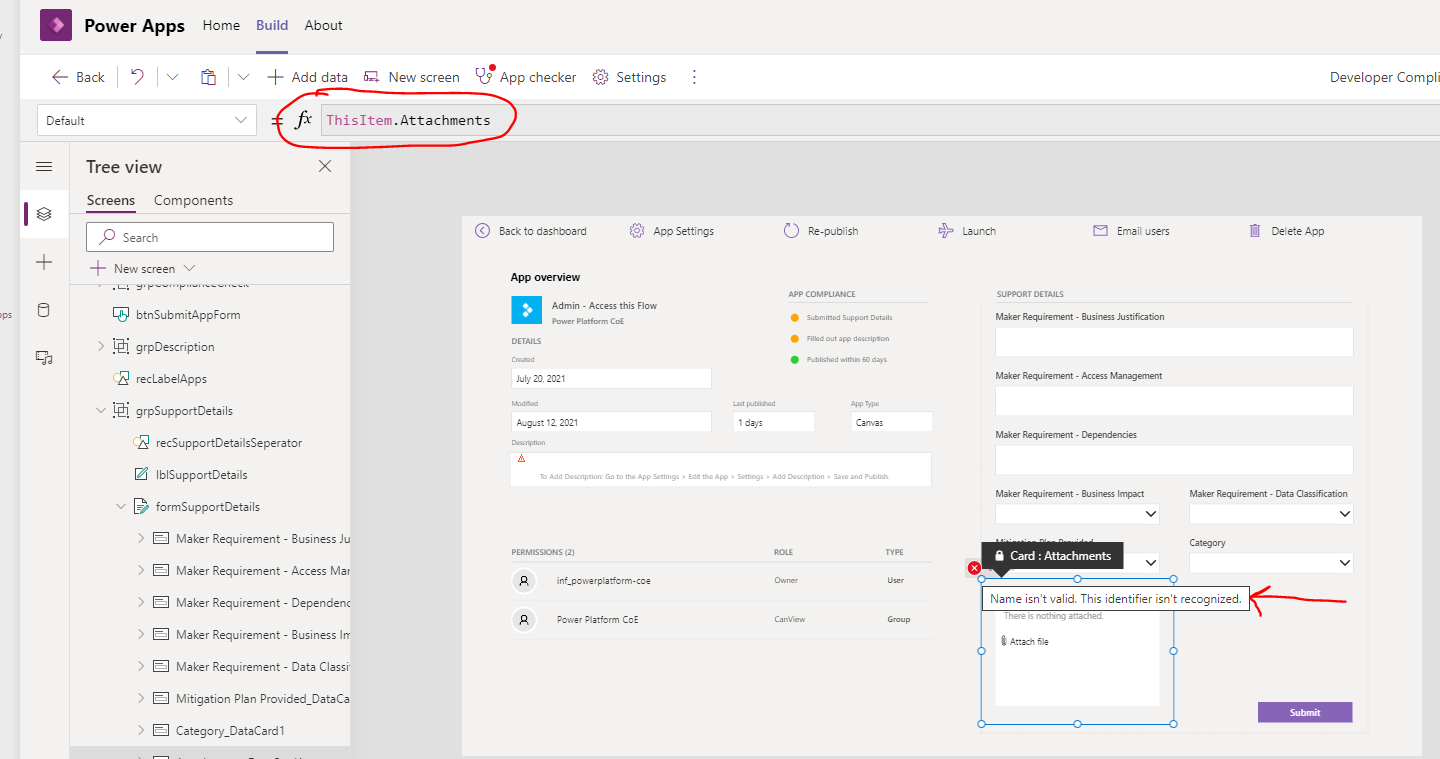Open the Insert plus icon in left rail
The image size is (1440, 759).
point(43,262)
